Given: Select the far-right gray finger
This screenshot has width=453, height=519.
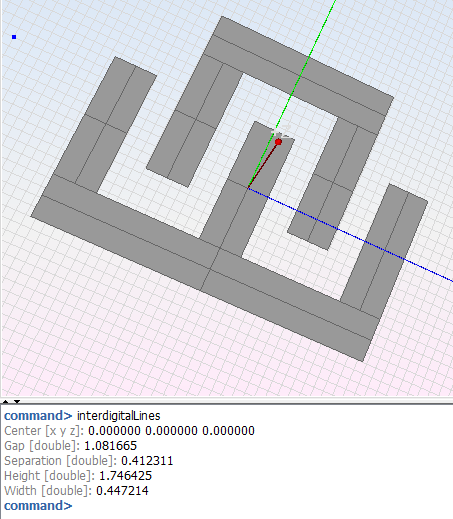Looking at the screenshot, I should click(383, 250).
